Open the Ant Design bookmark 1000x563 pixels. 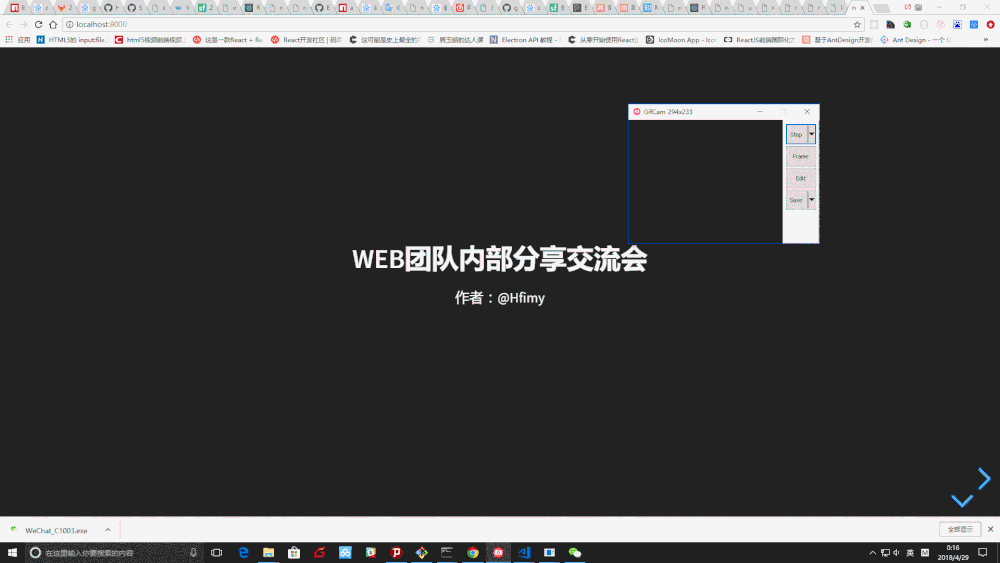(x=915, y=40)
